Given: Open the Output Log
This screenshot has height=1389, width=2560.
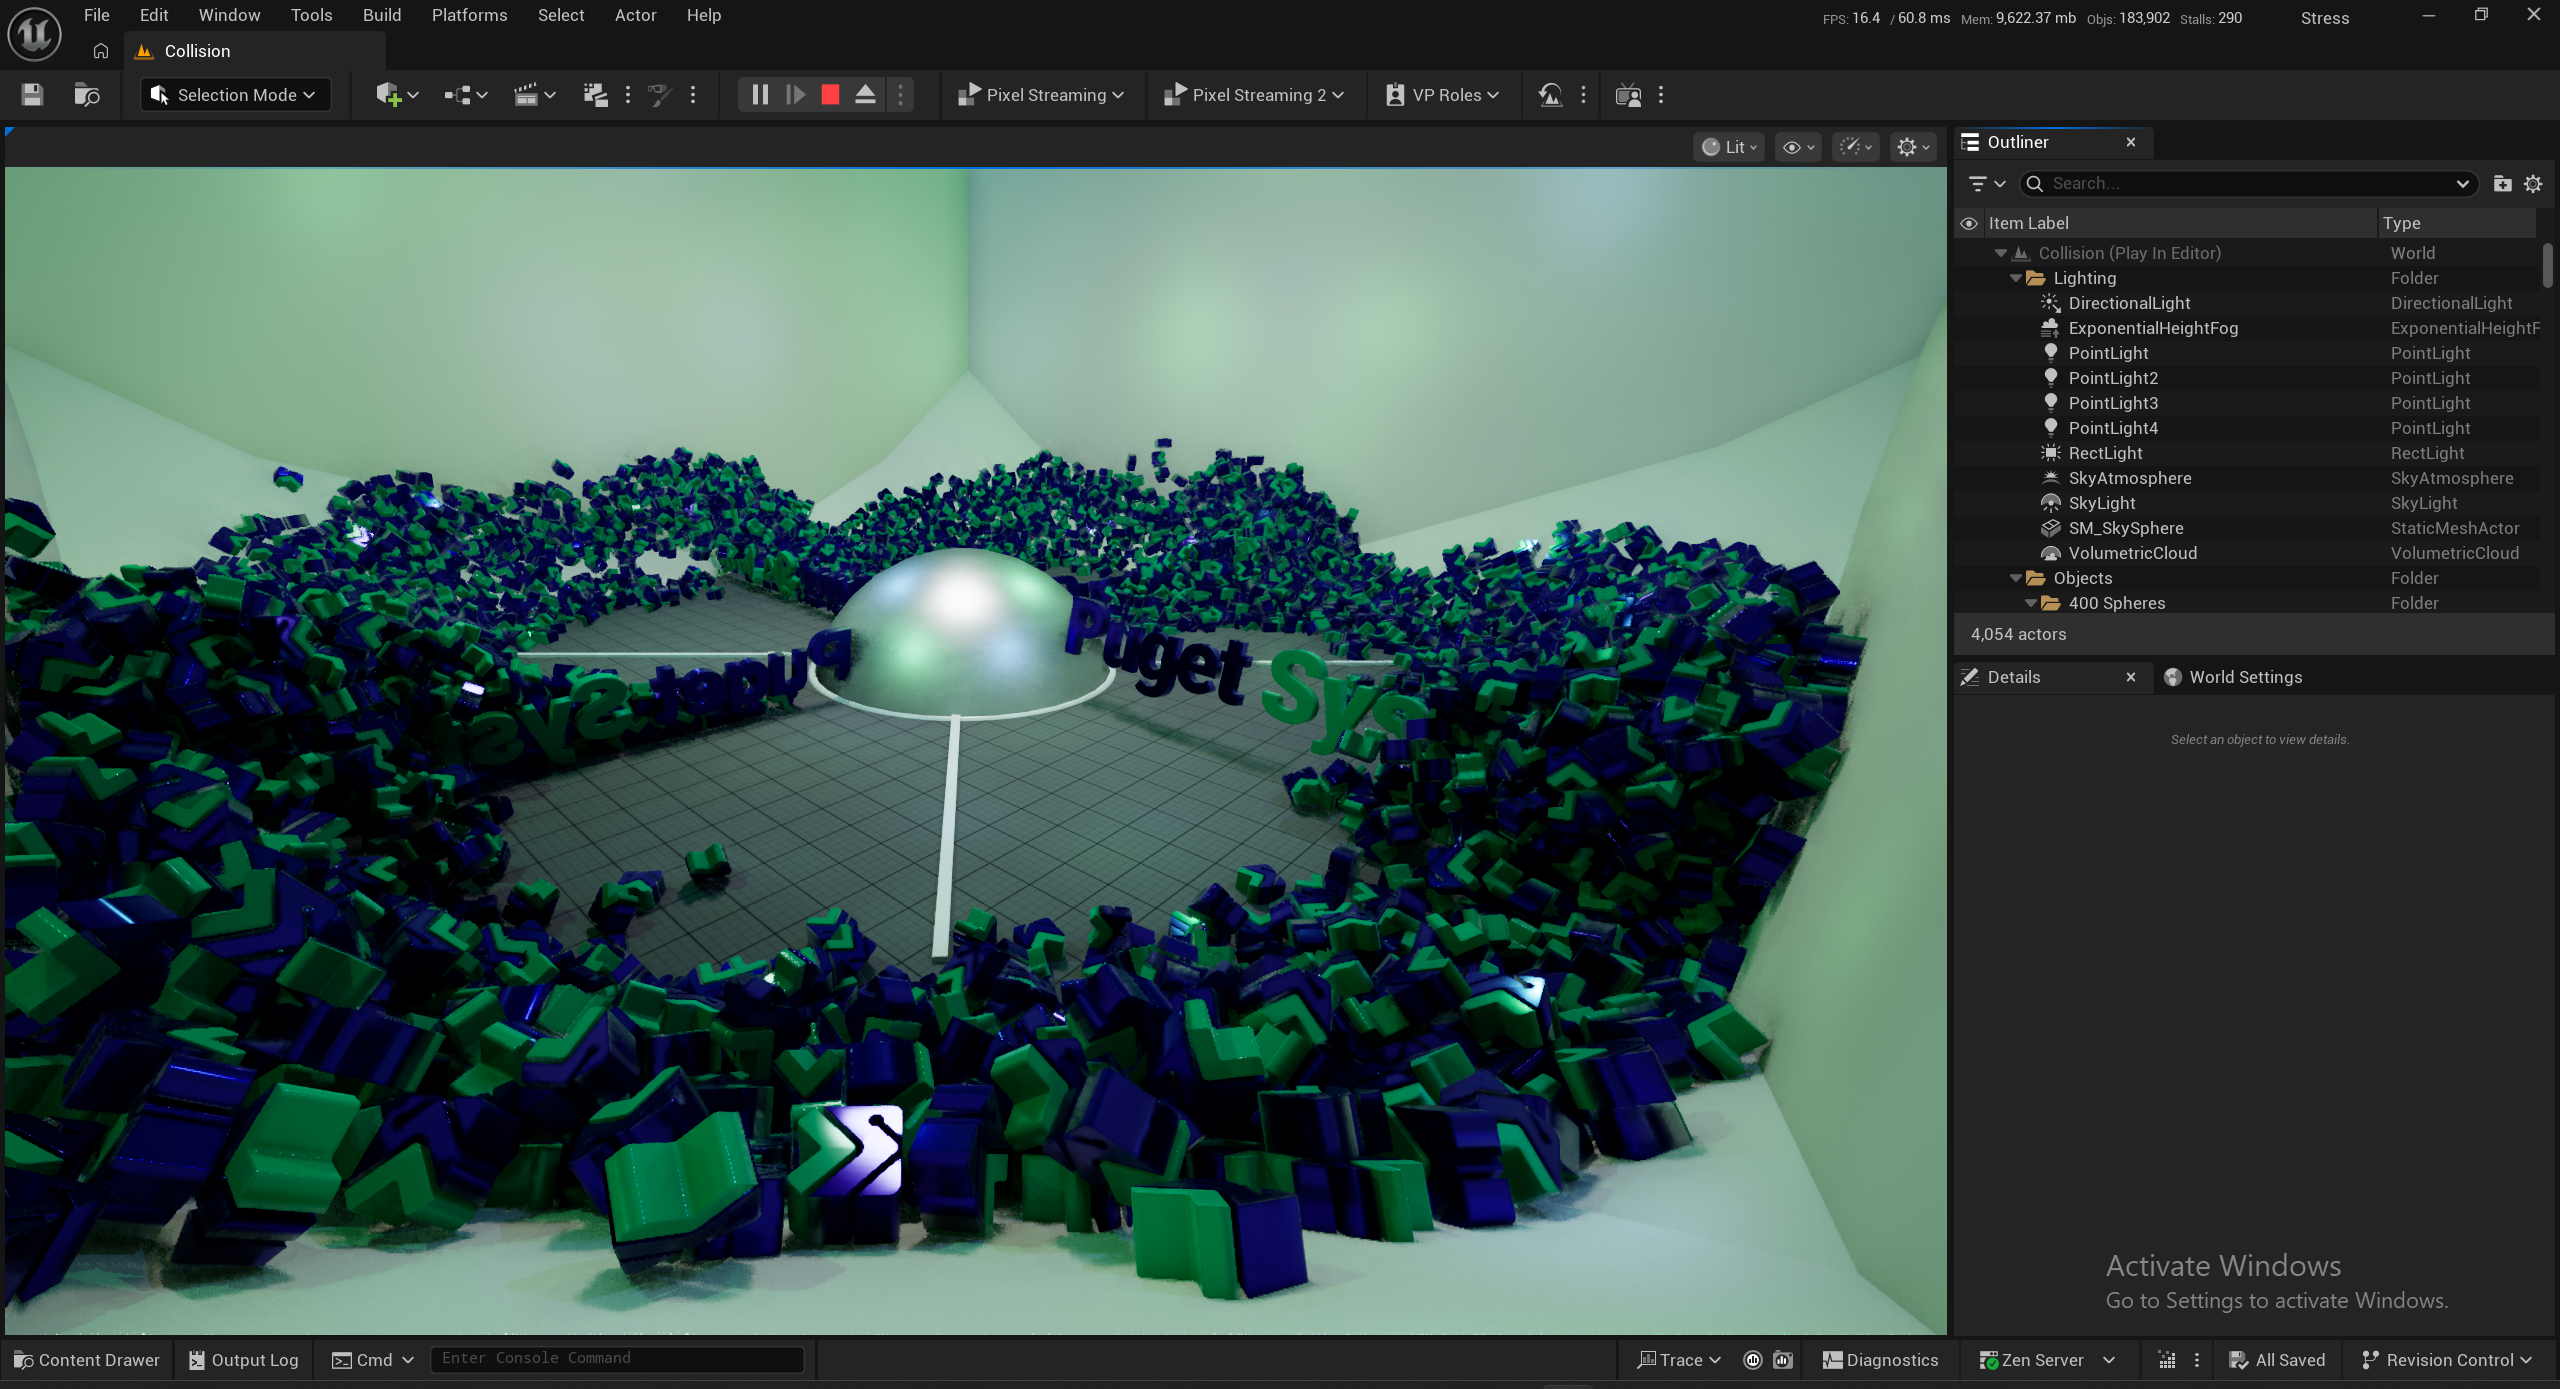Looking at the screenshot, I should click(244, 1360).
